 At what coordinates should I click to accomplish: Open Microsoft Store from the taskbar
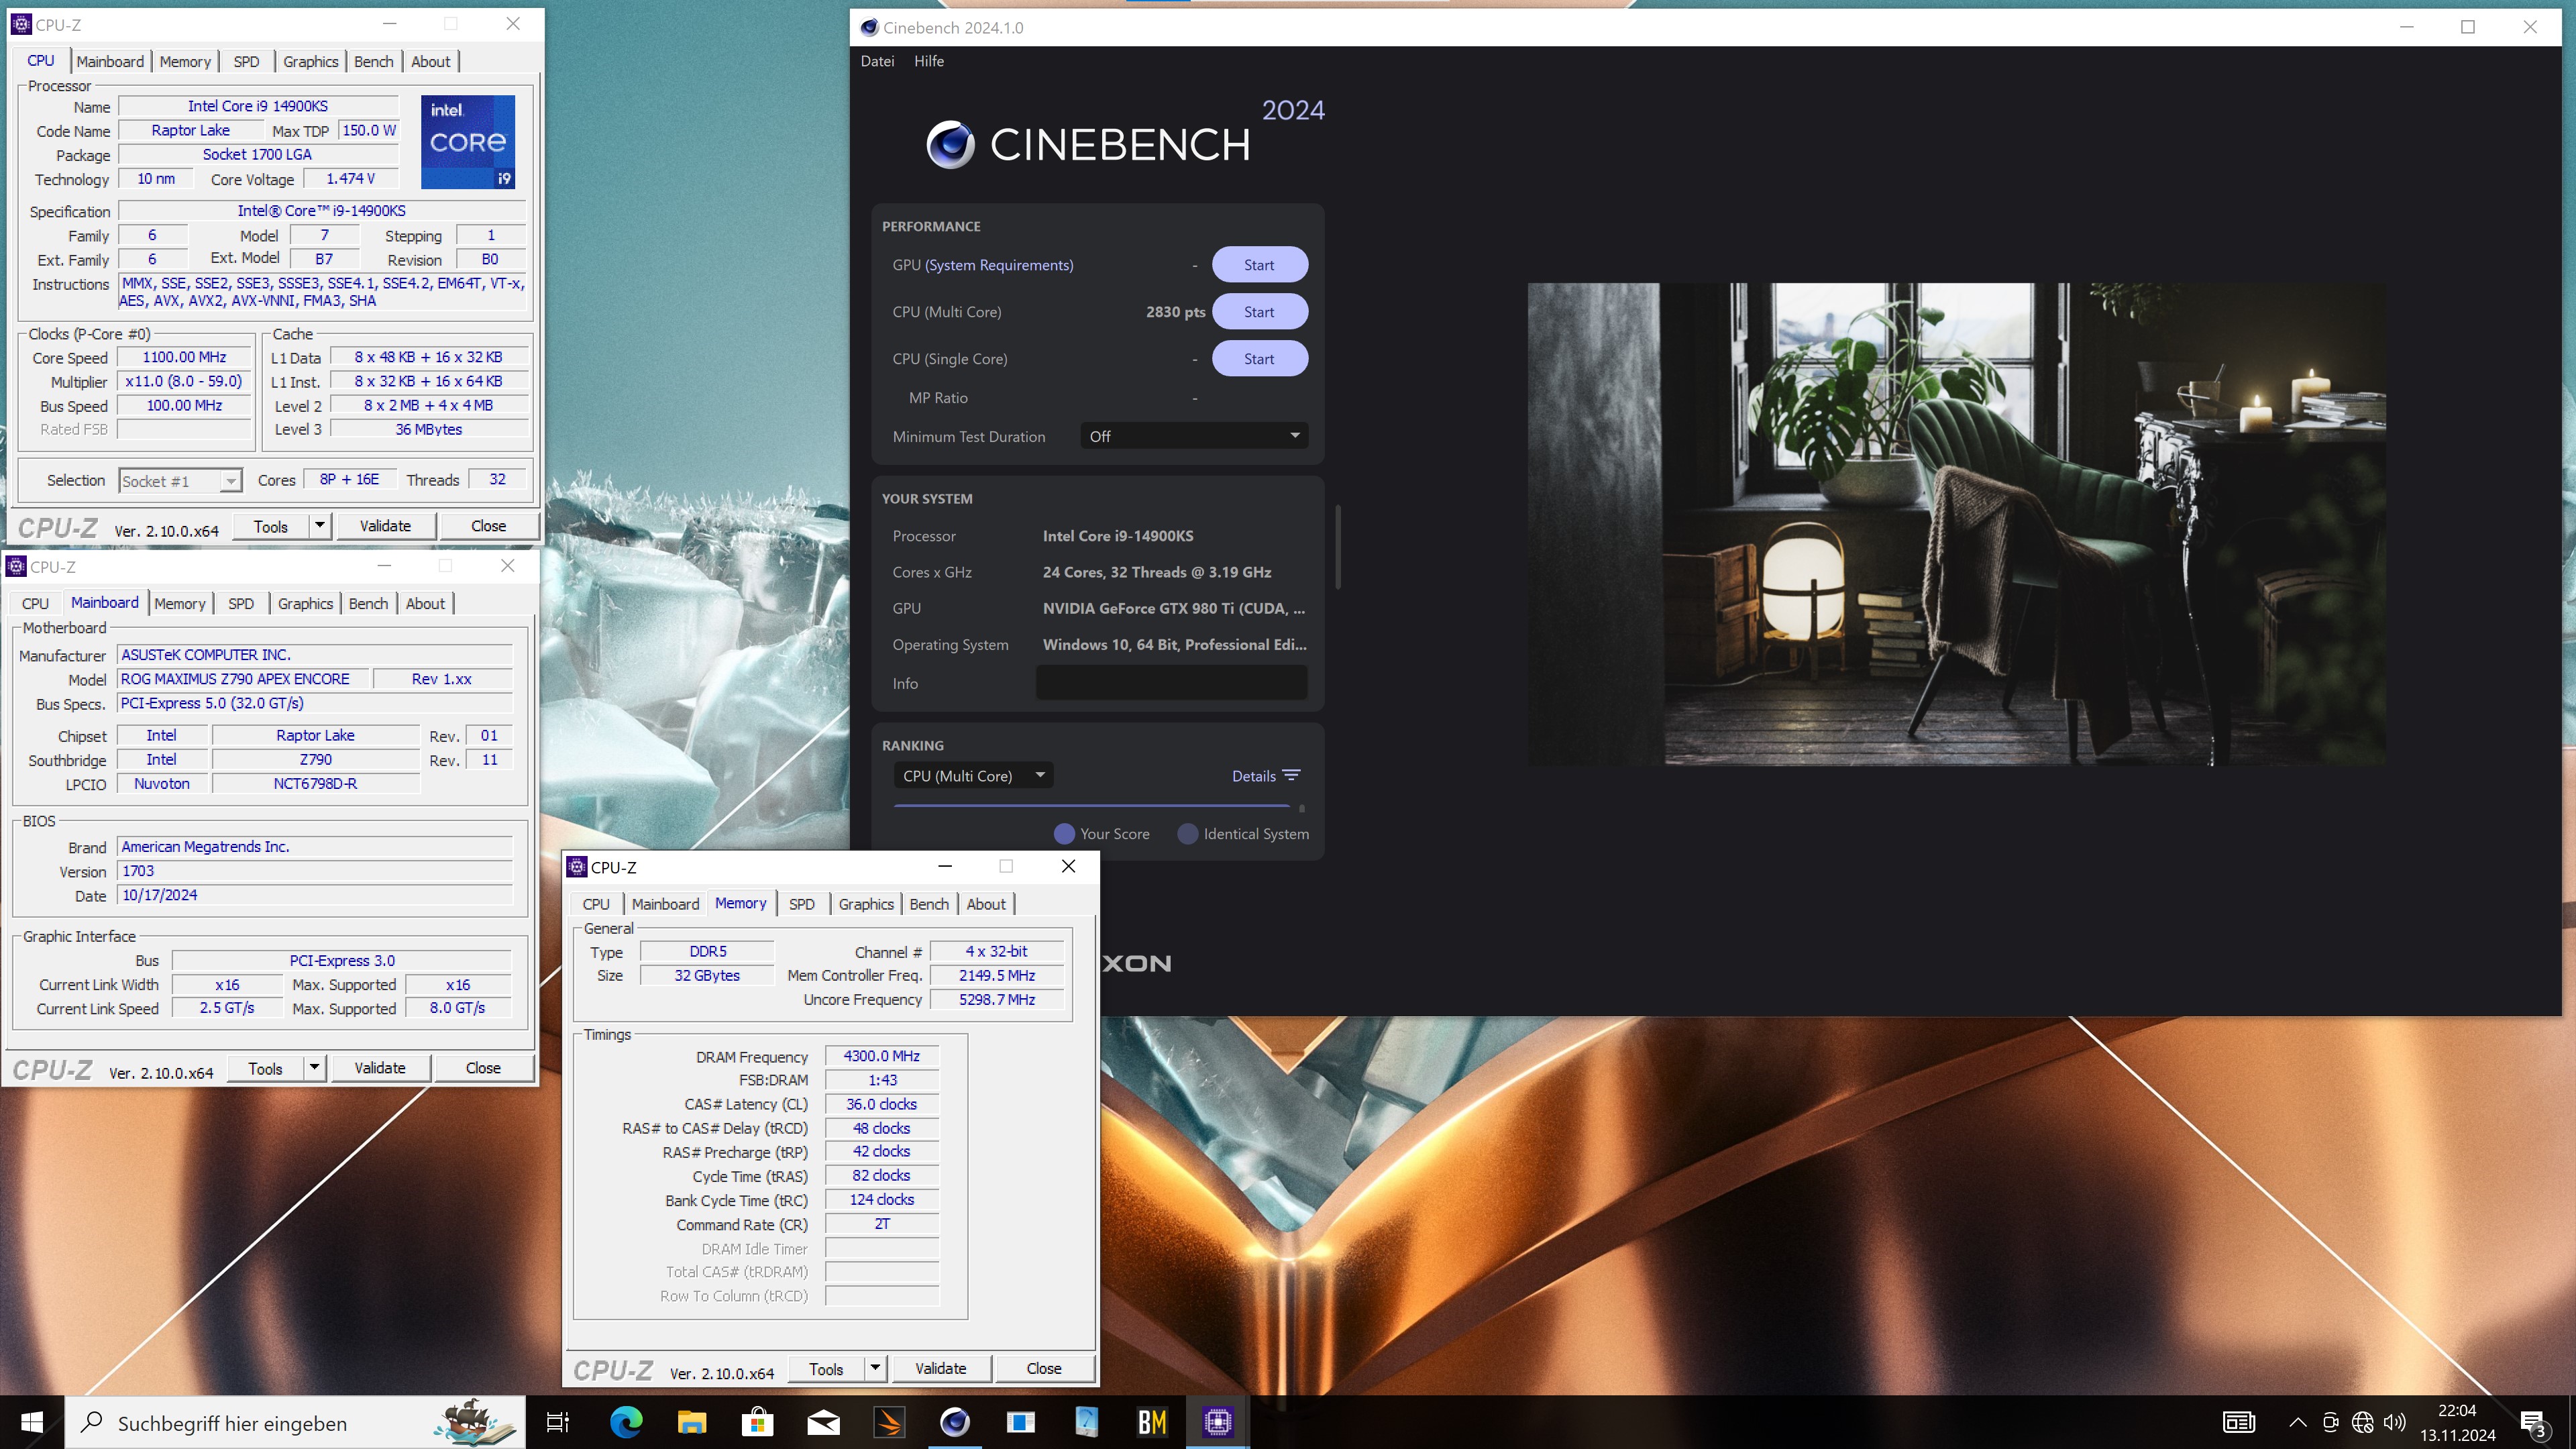tap(758, 1422)
